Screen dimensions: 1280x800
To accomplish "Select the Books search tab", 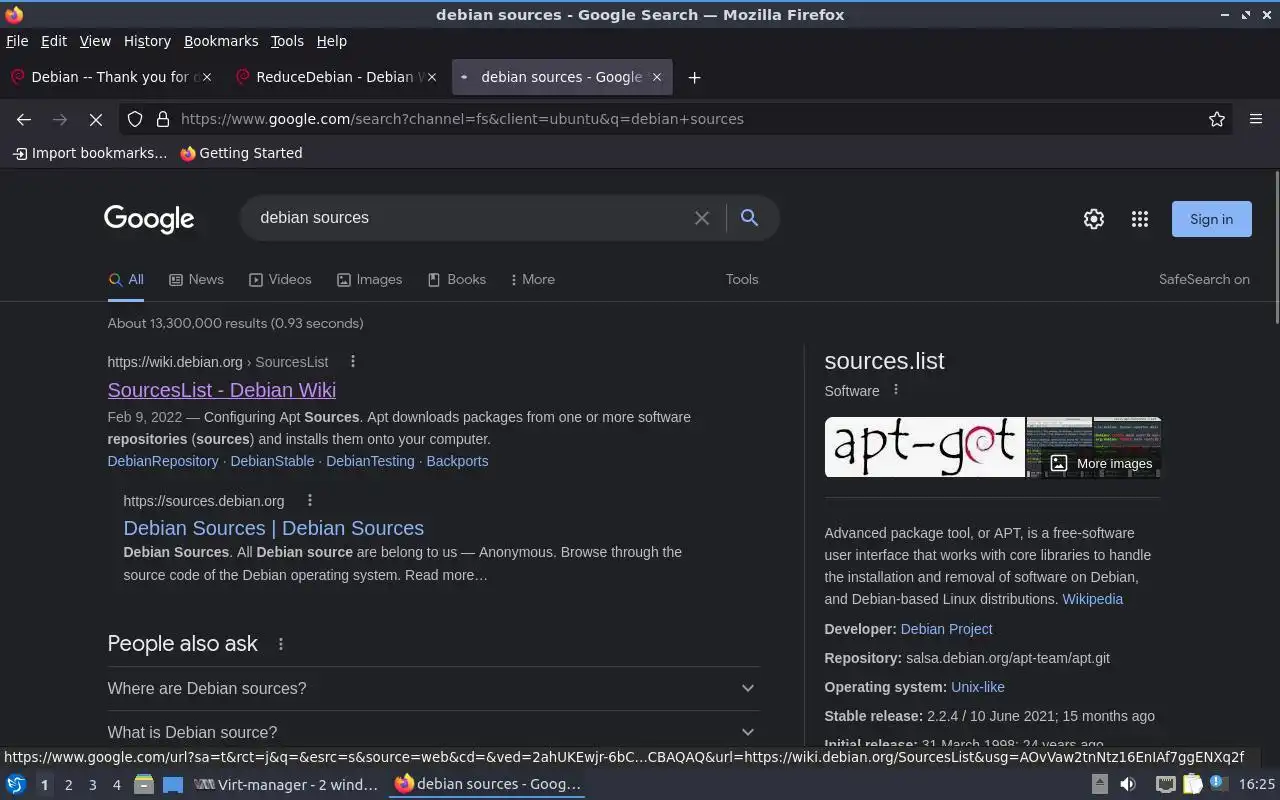I will [x=456, y=280].
